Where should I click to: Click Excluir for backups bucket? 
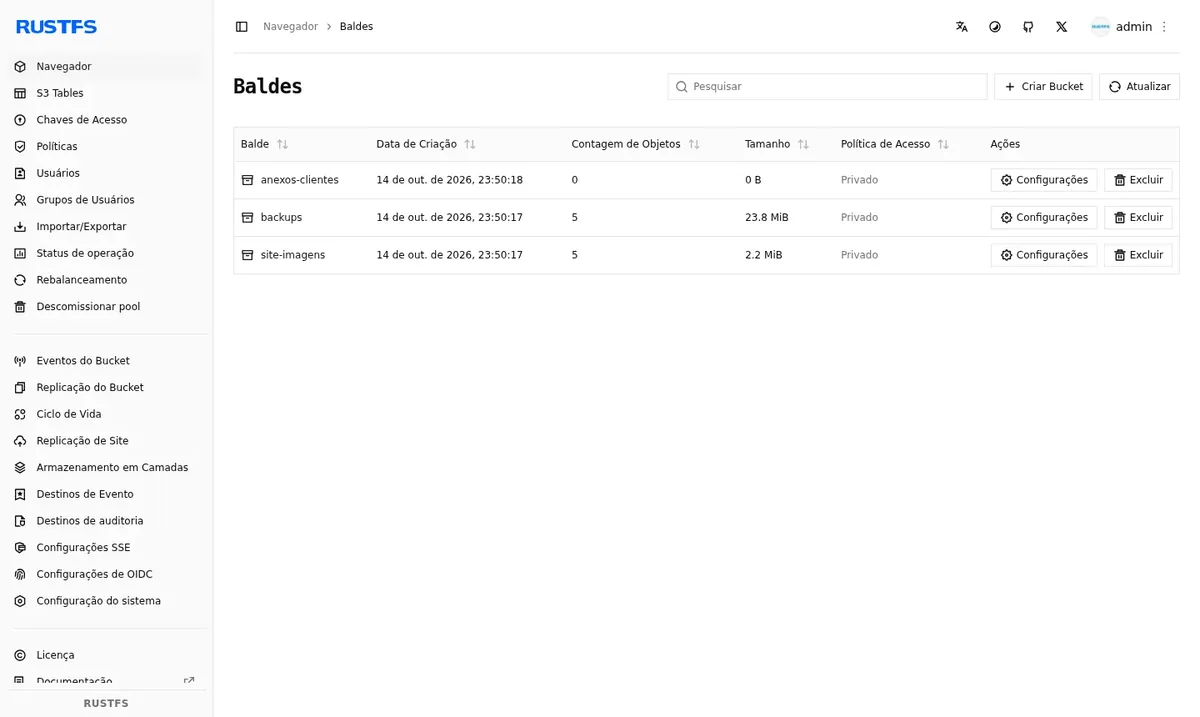1138,217
